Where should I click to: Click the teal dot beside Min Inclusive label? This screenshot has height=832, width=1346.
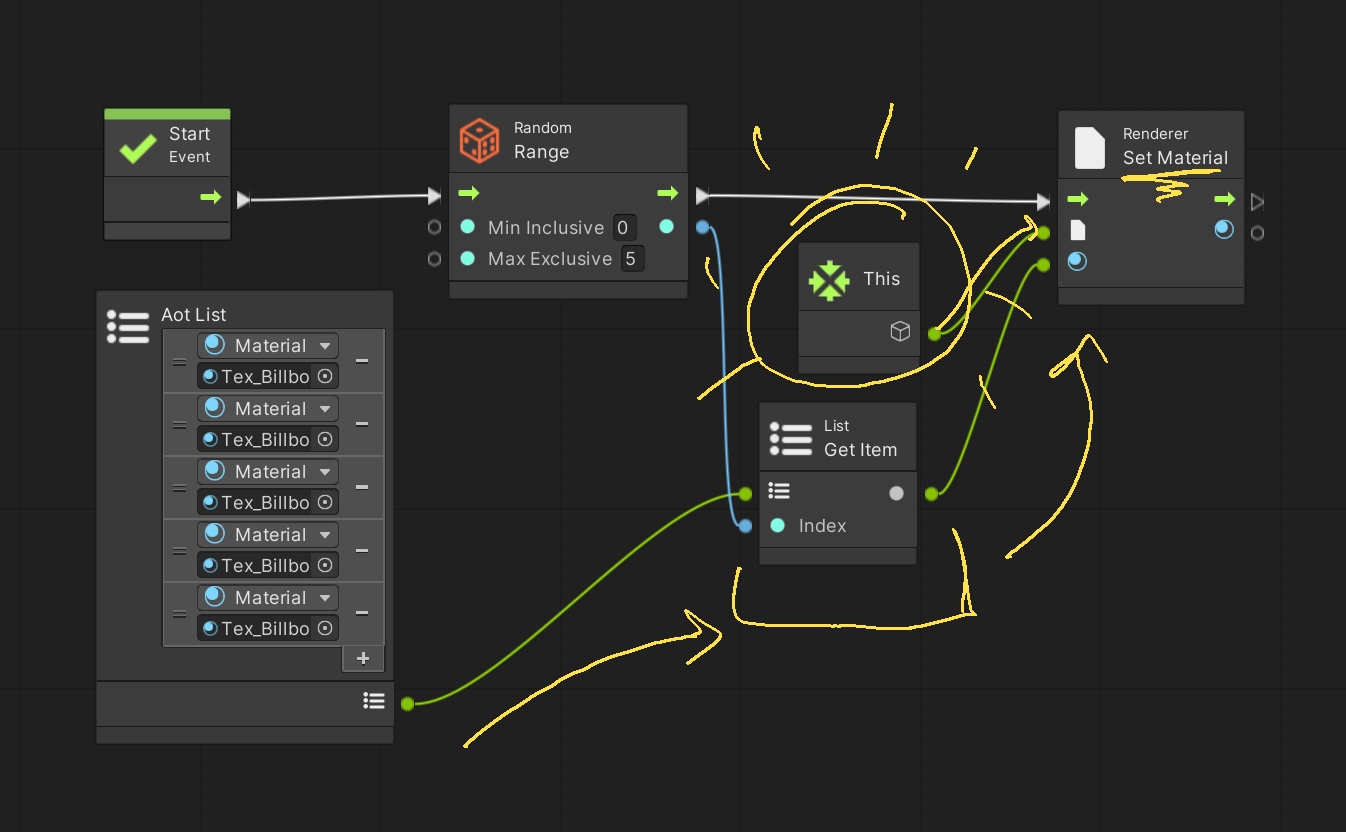(x=467, y=227)
